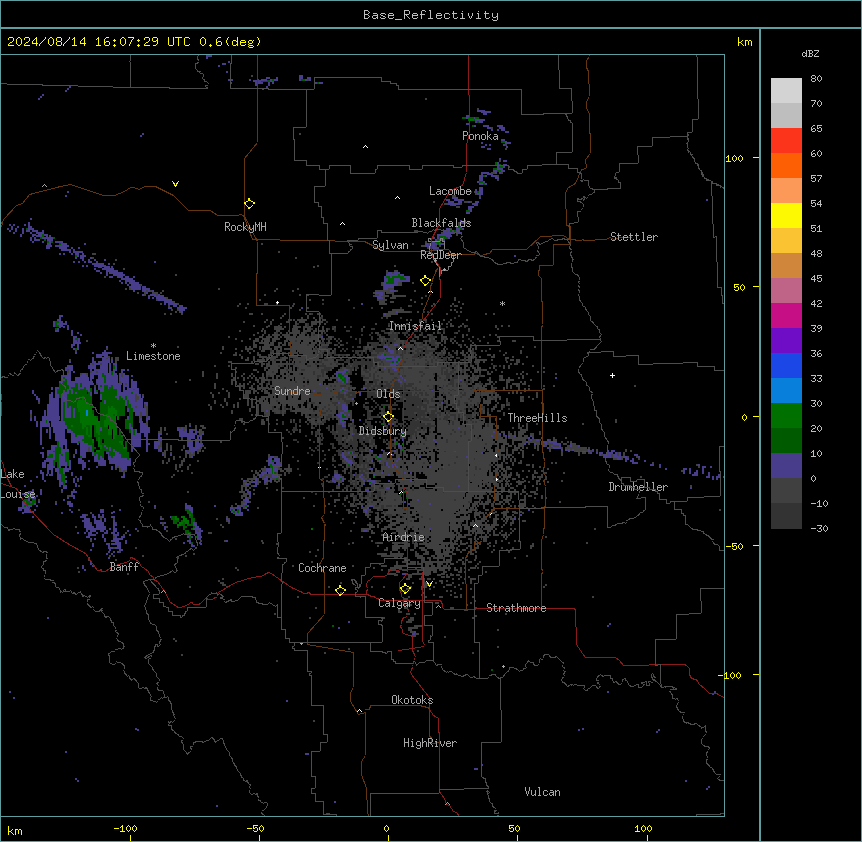This screenshot has height=842, width=862.
Task: Click the legend value 65
Action: pos(816,129)
